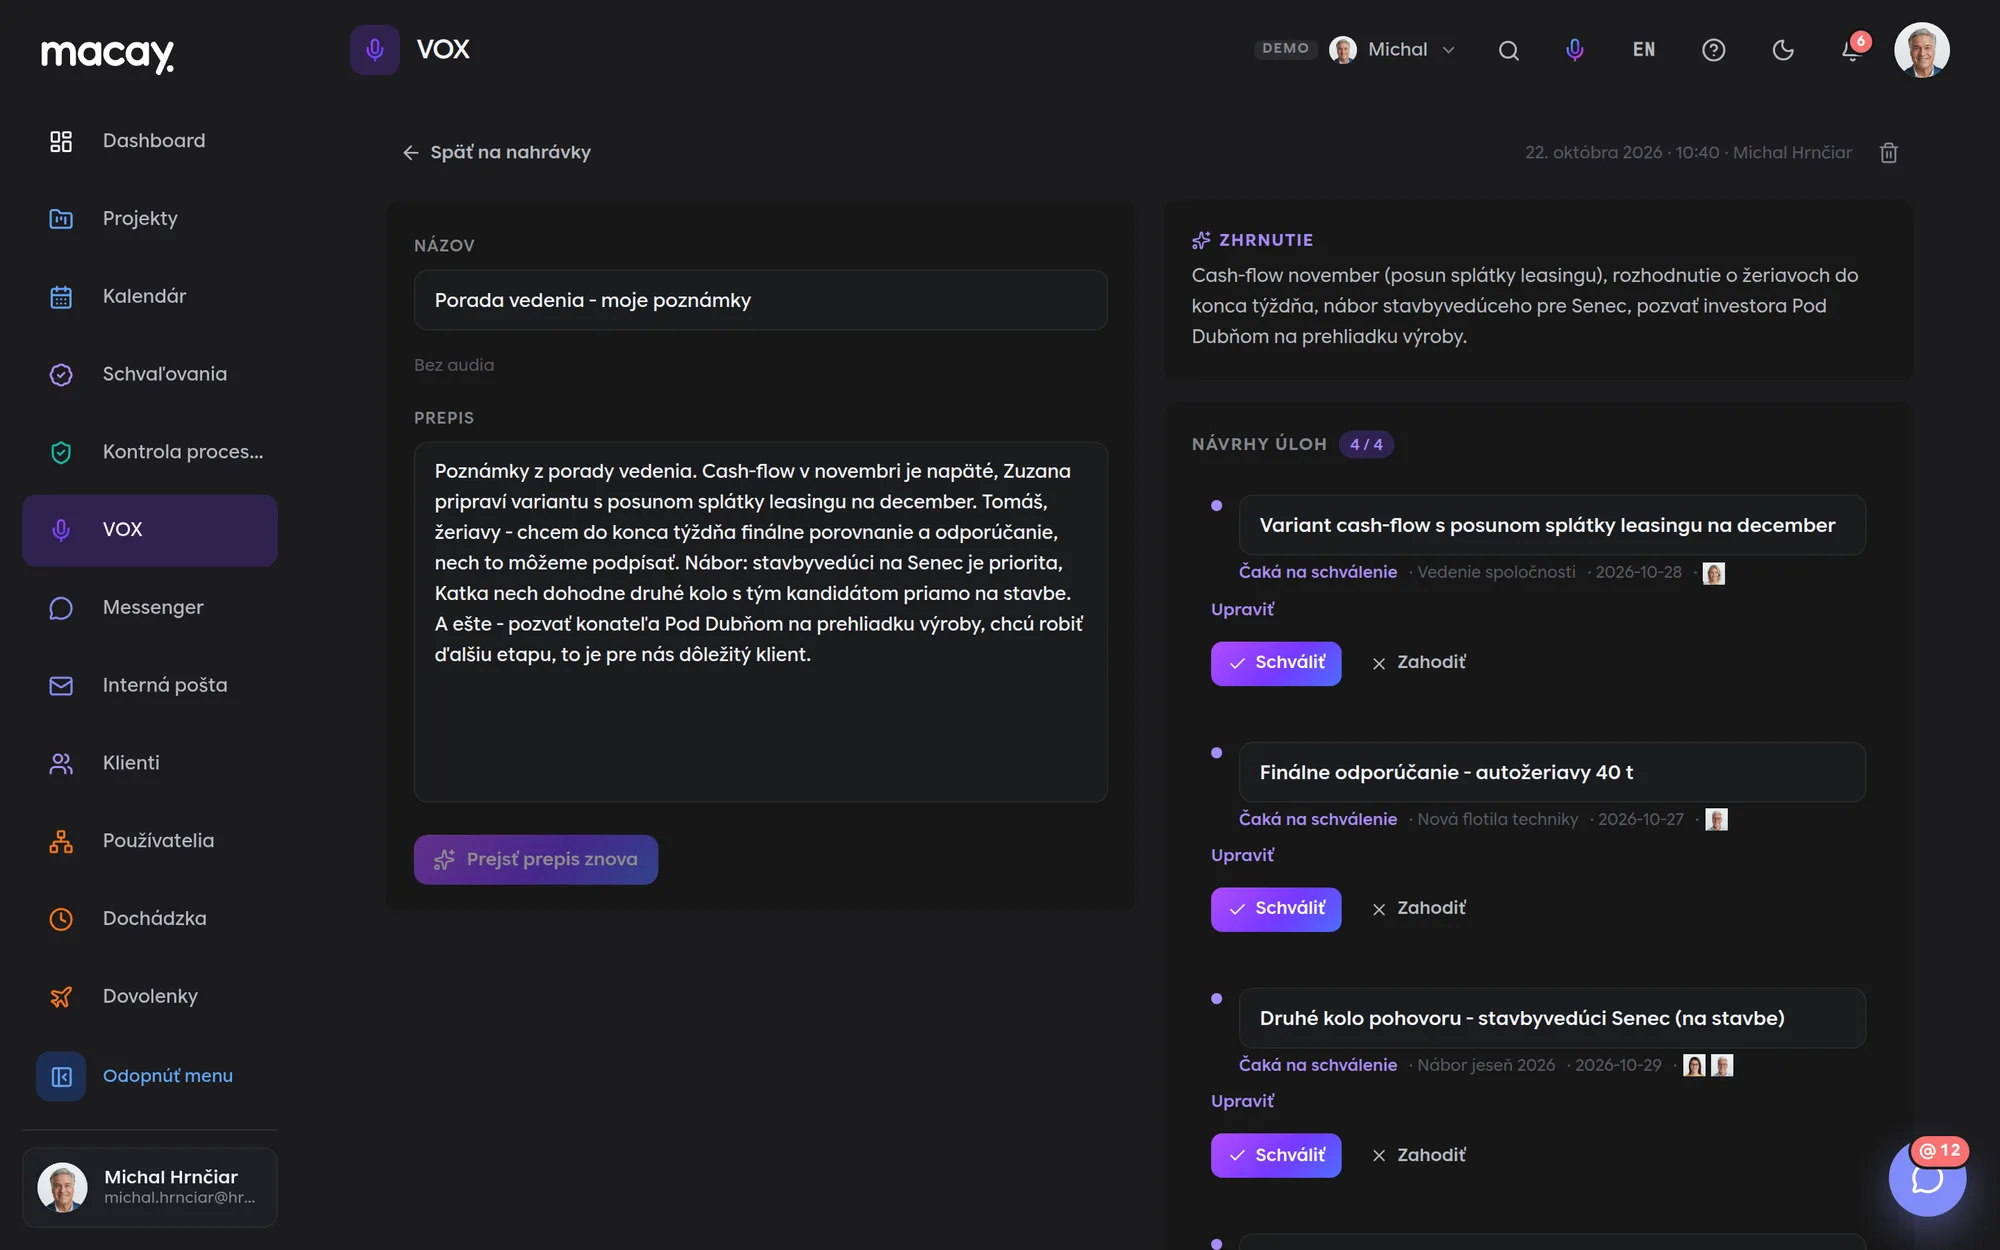
Task: Click the trash icon to delete recording
Action: coord(1888,153)
